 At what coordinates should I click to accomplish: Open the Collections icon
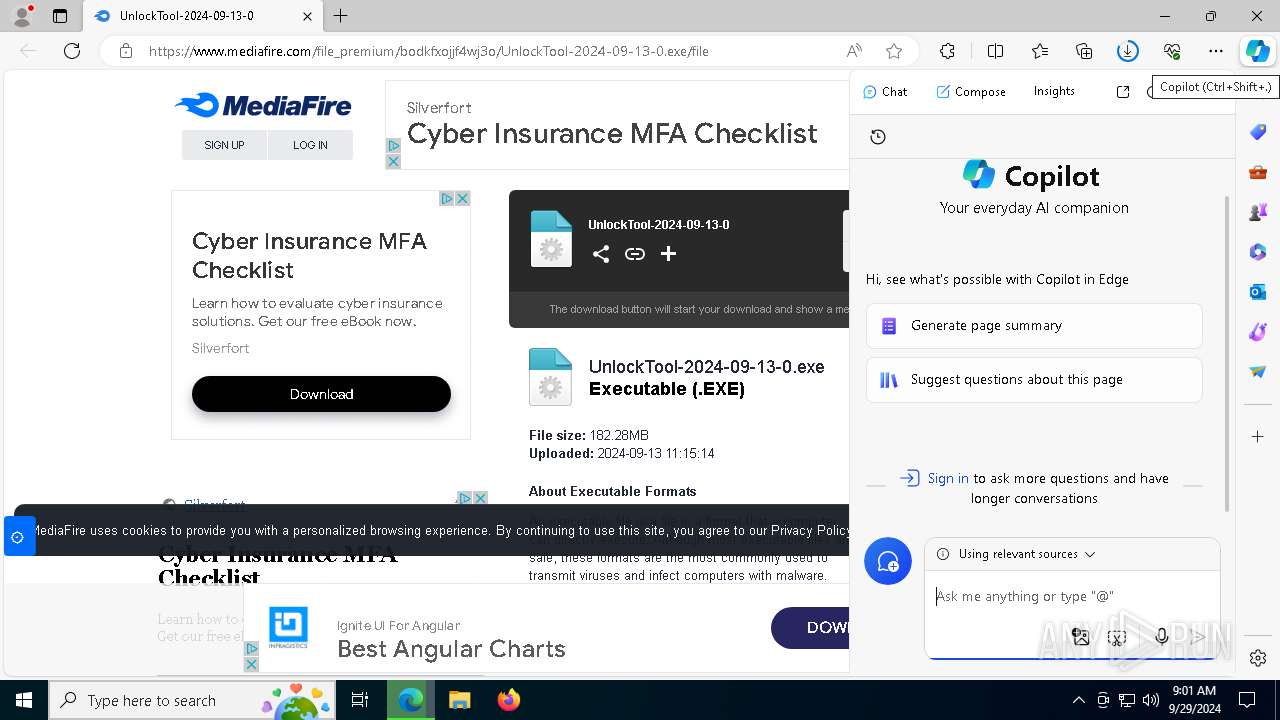[1084, 51]
